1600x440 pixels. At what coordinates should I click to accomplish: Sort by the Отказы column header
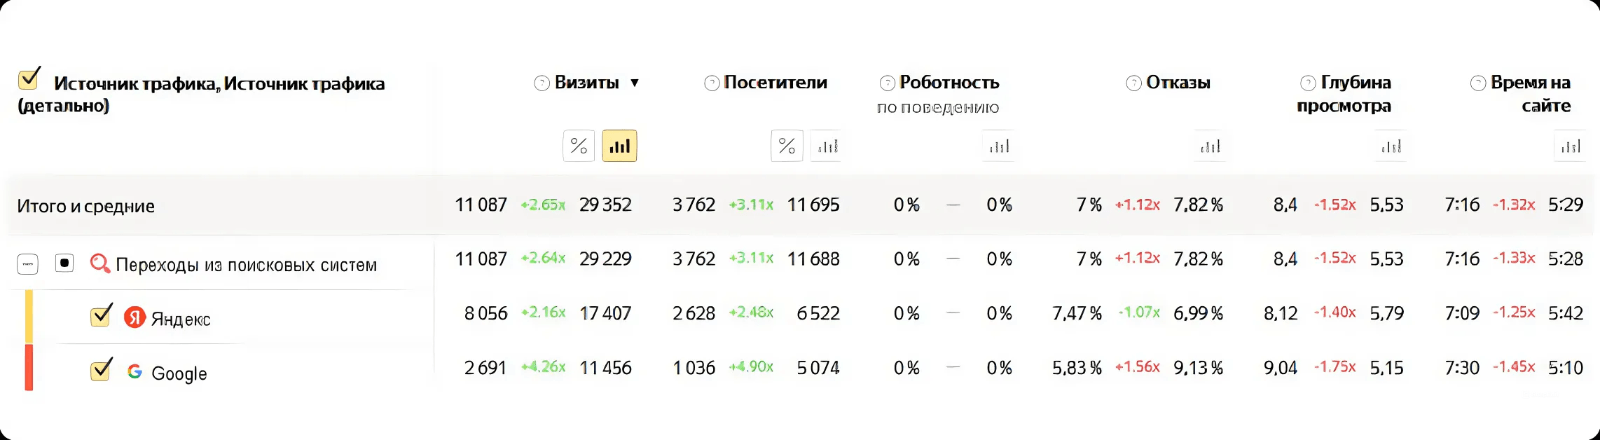coord(1178,83)
